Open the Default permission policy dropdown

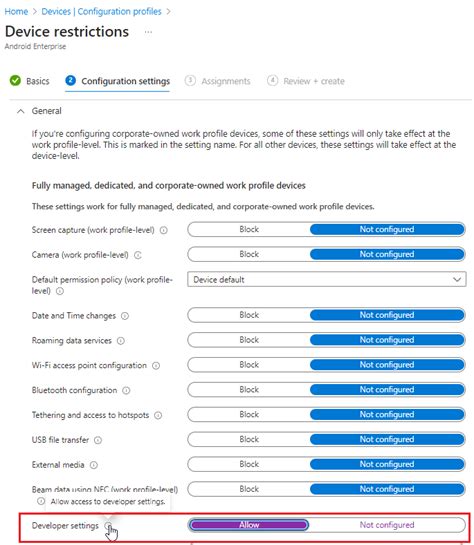click(327, 279)
